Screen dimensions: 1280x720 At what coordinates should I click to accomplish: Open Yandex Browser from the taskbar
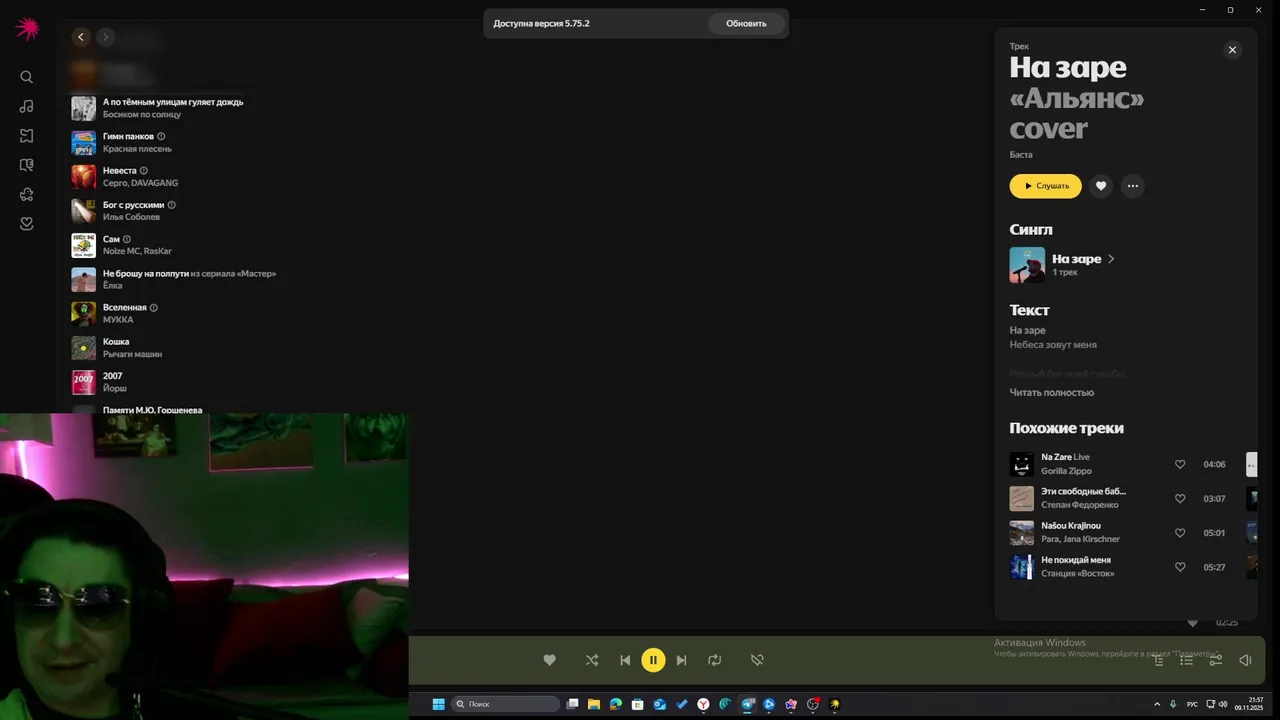tap(704, 704)
